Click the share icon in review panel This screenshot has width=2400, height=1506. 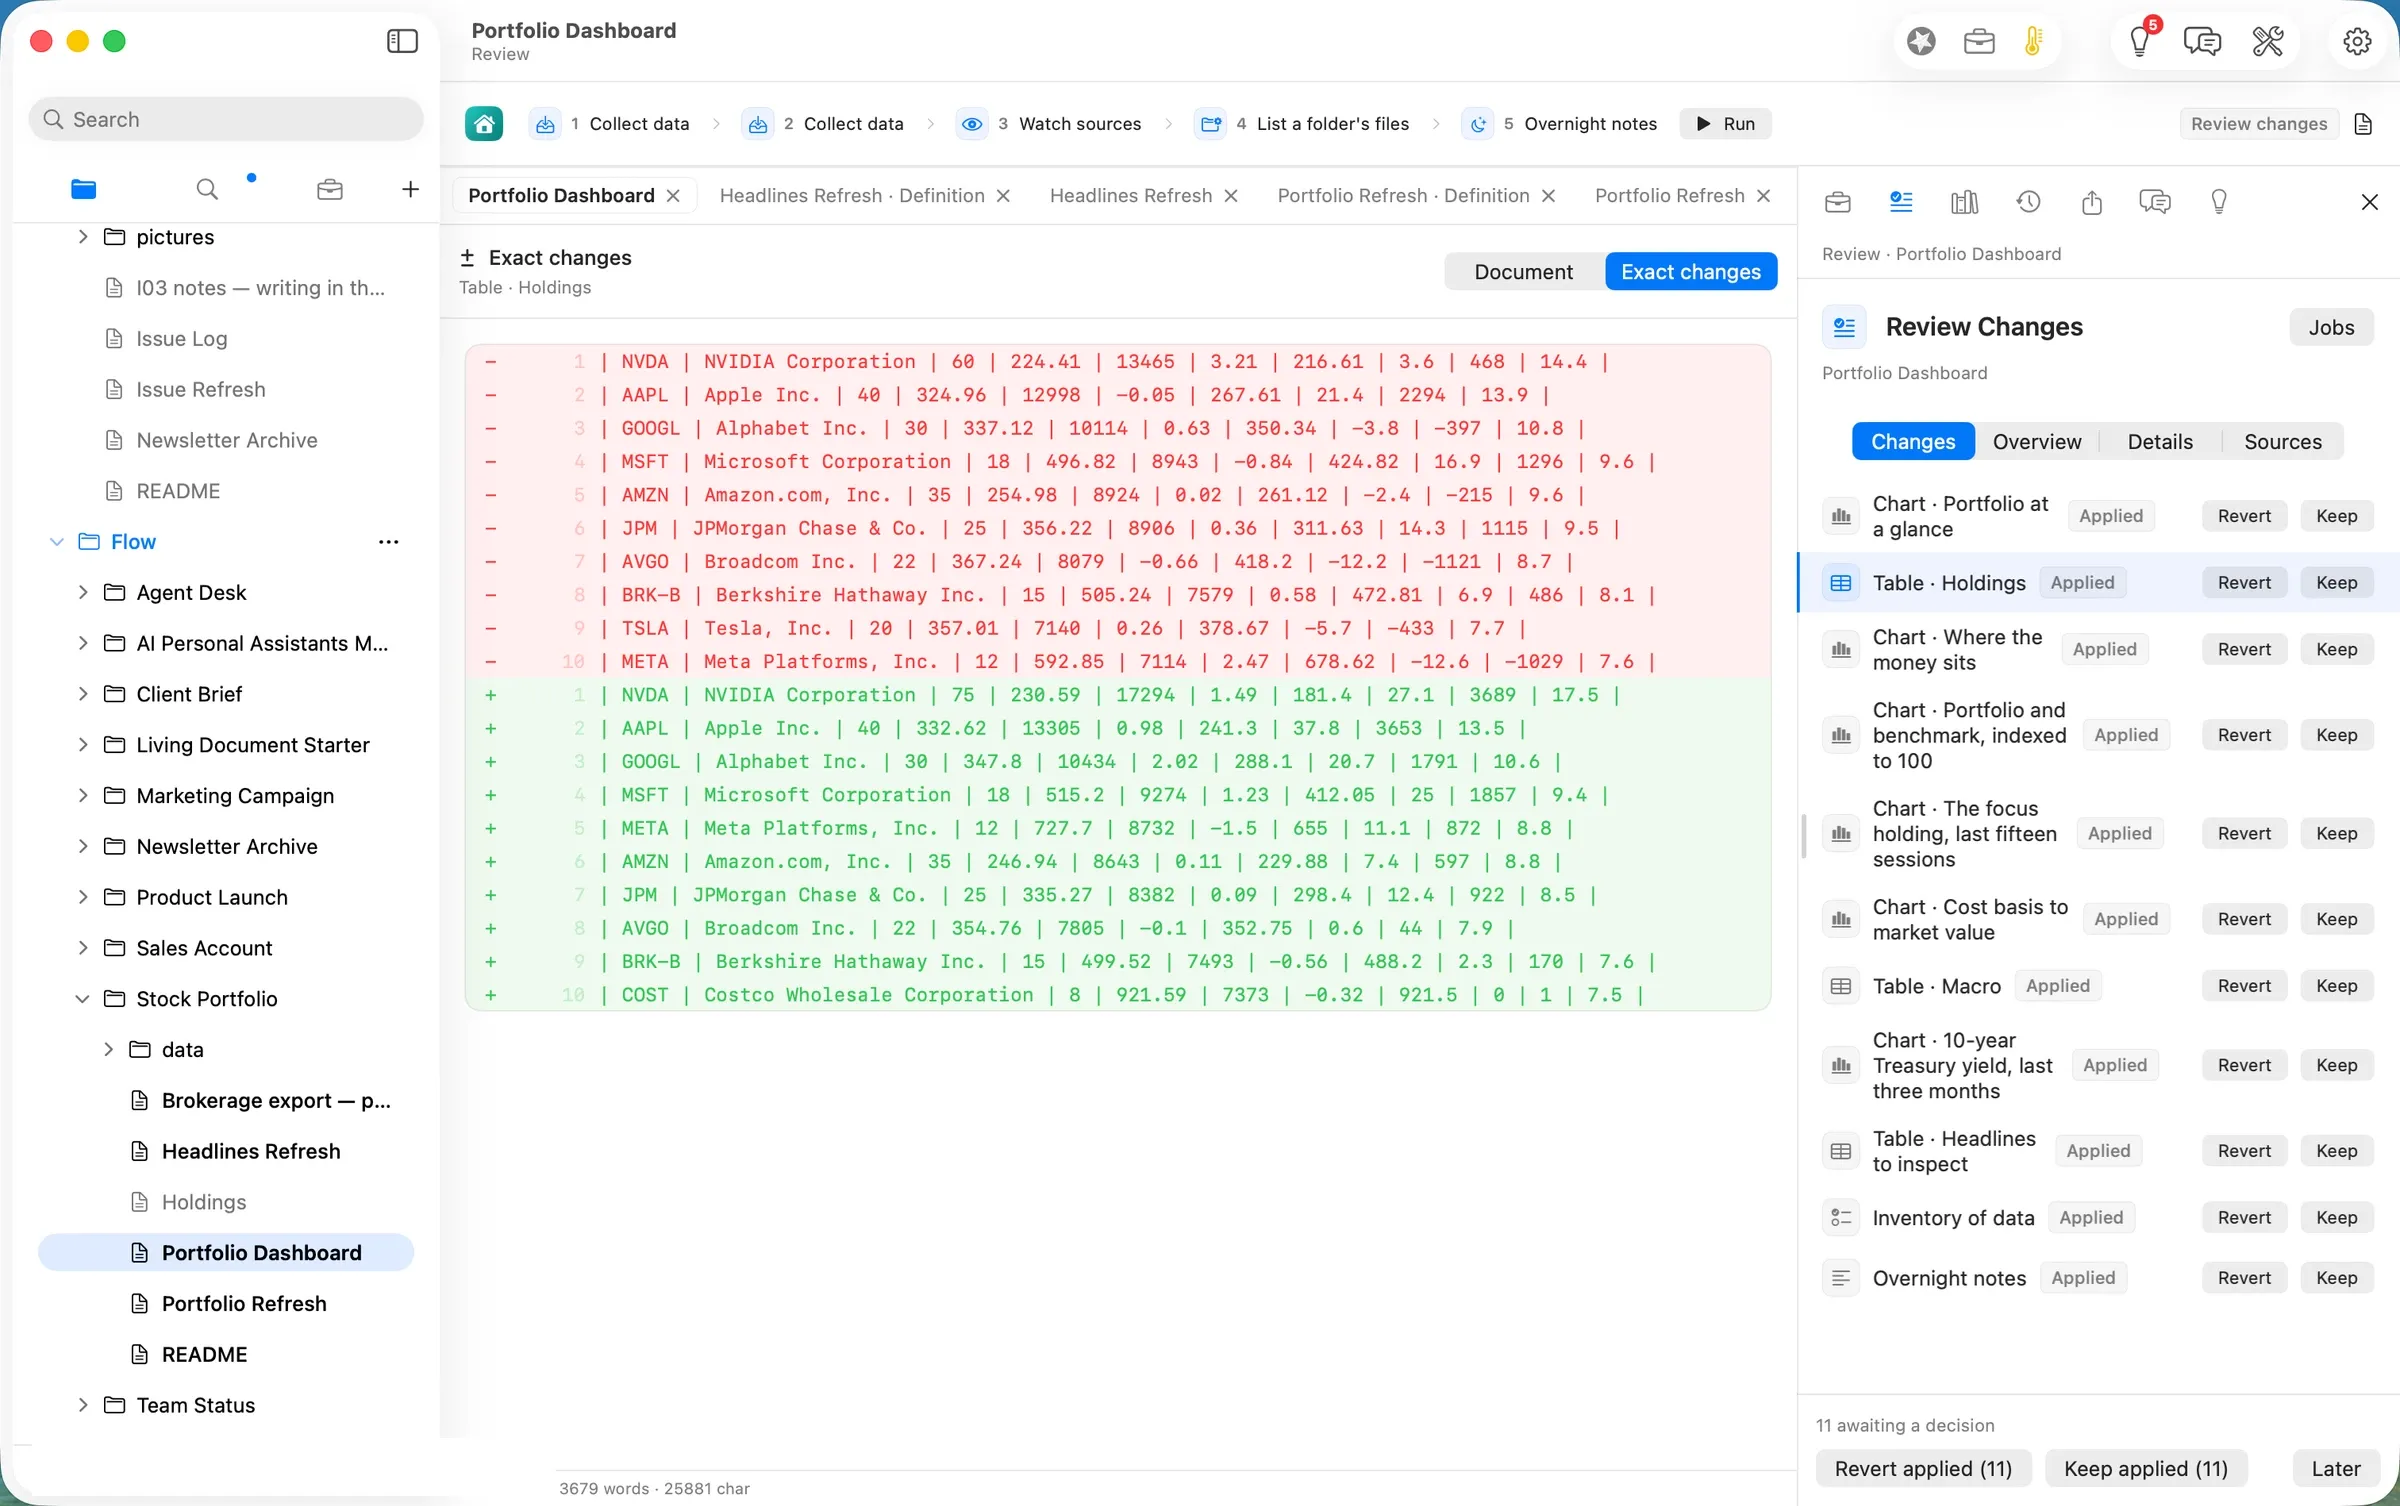[2091, 202]
